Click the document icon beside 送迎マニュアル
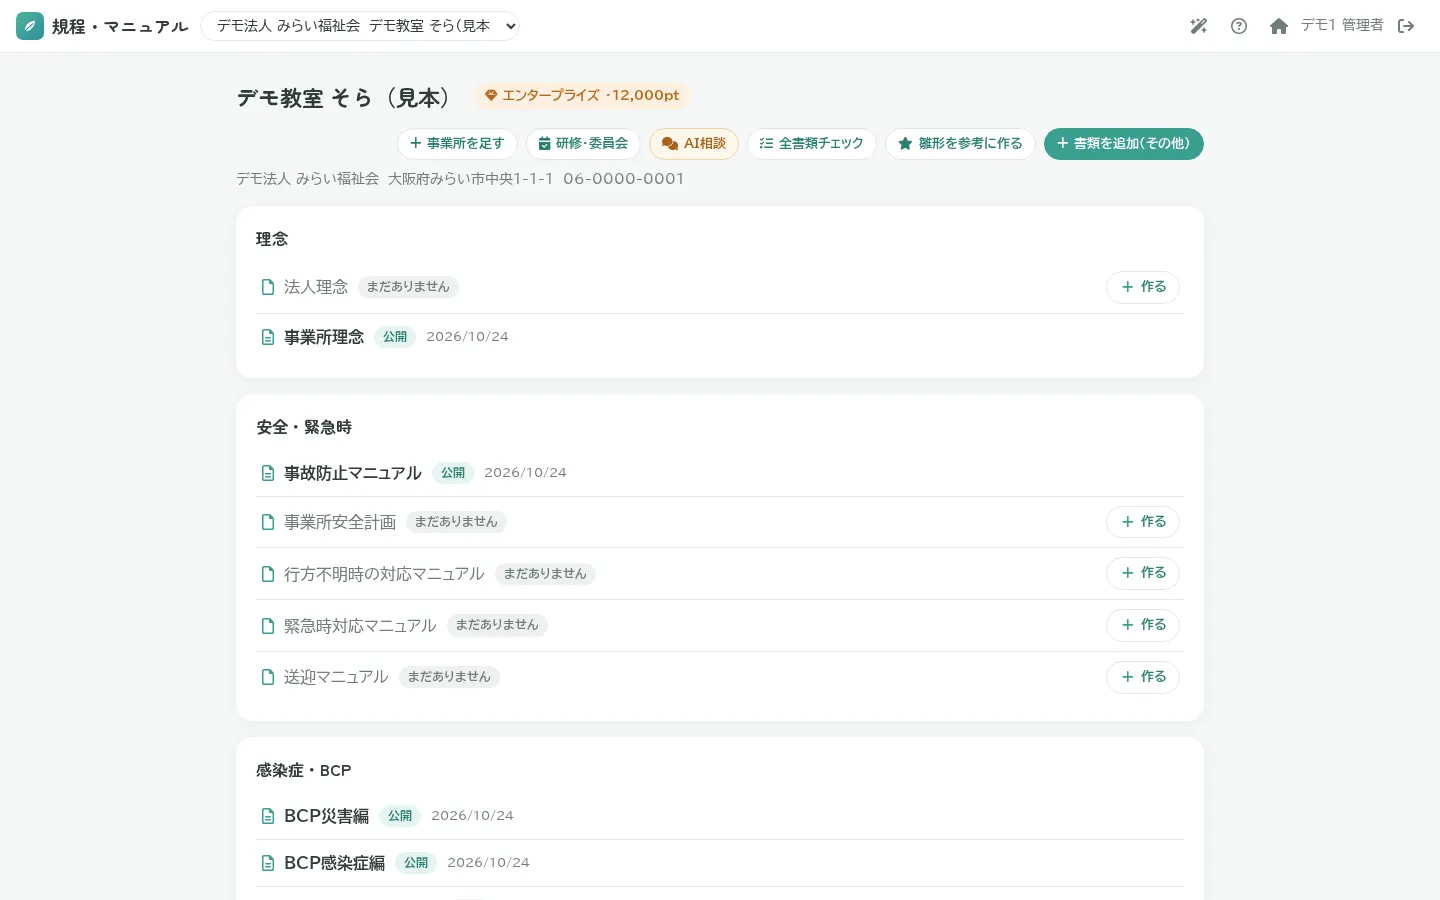The image size is (1440, 900). pos(268,677)
